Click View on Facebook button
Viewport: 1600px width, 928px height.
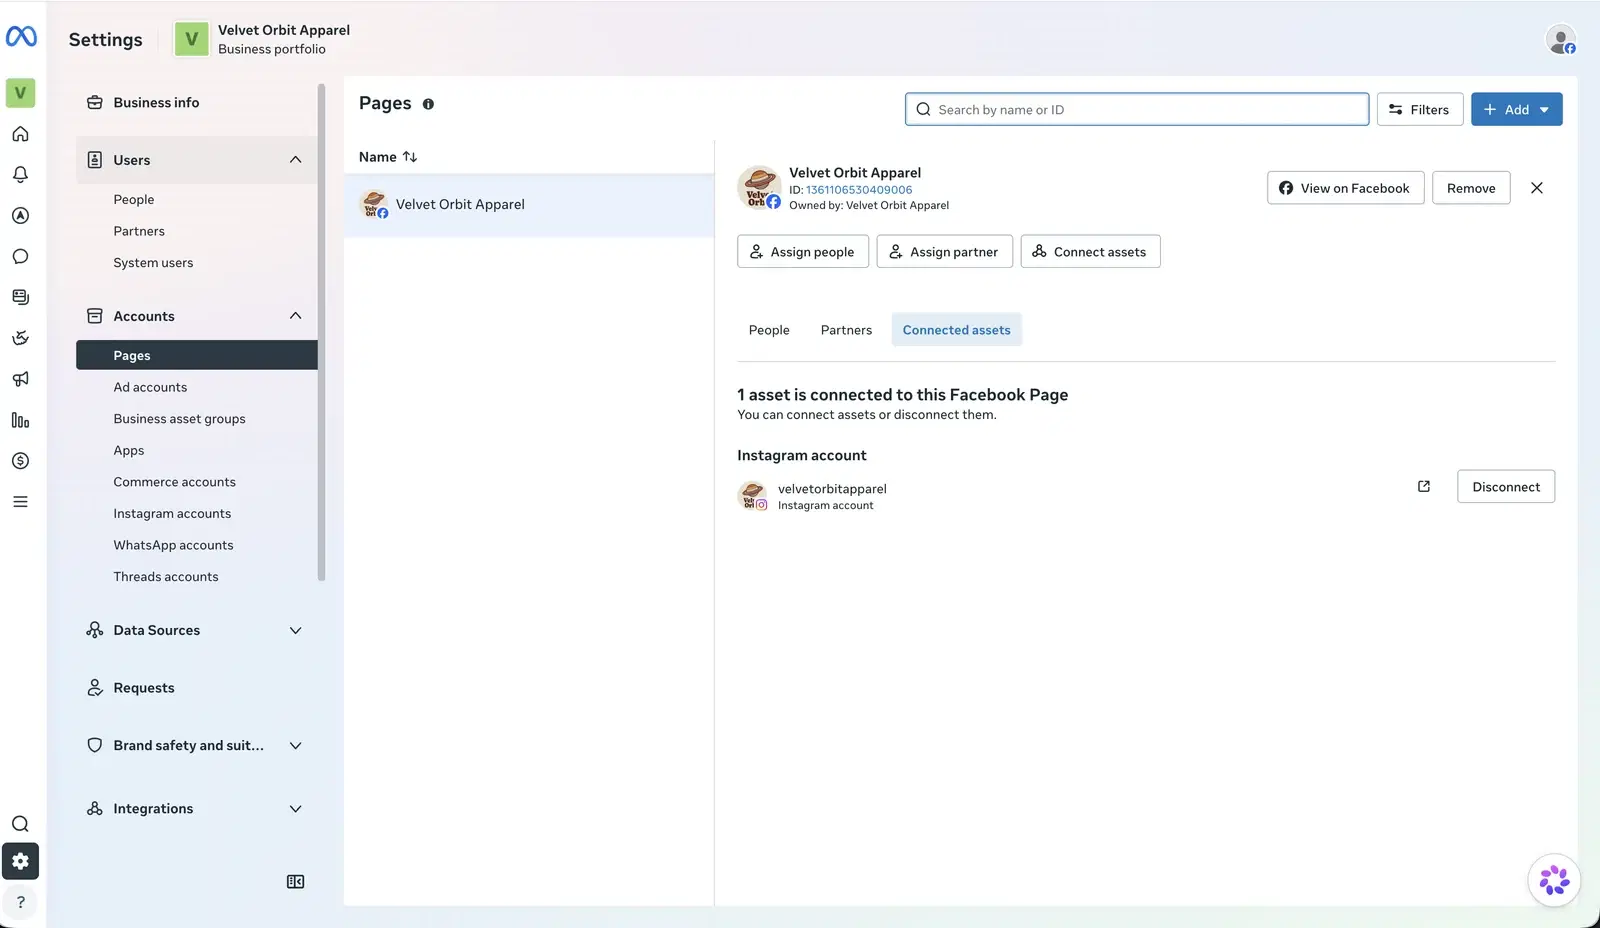(x=1345, y=188)
